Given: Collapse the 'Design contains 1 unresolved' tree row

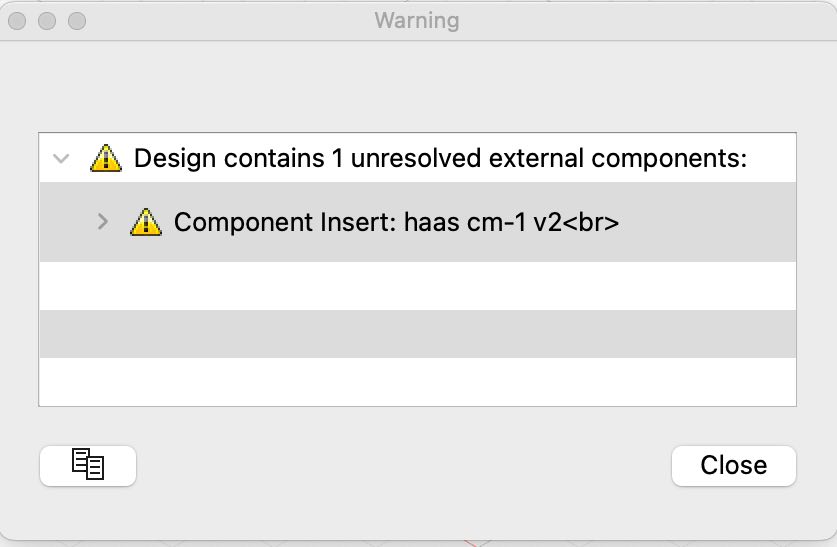Looking at the screenshot, I should [62, 158].
